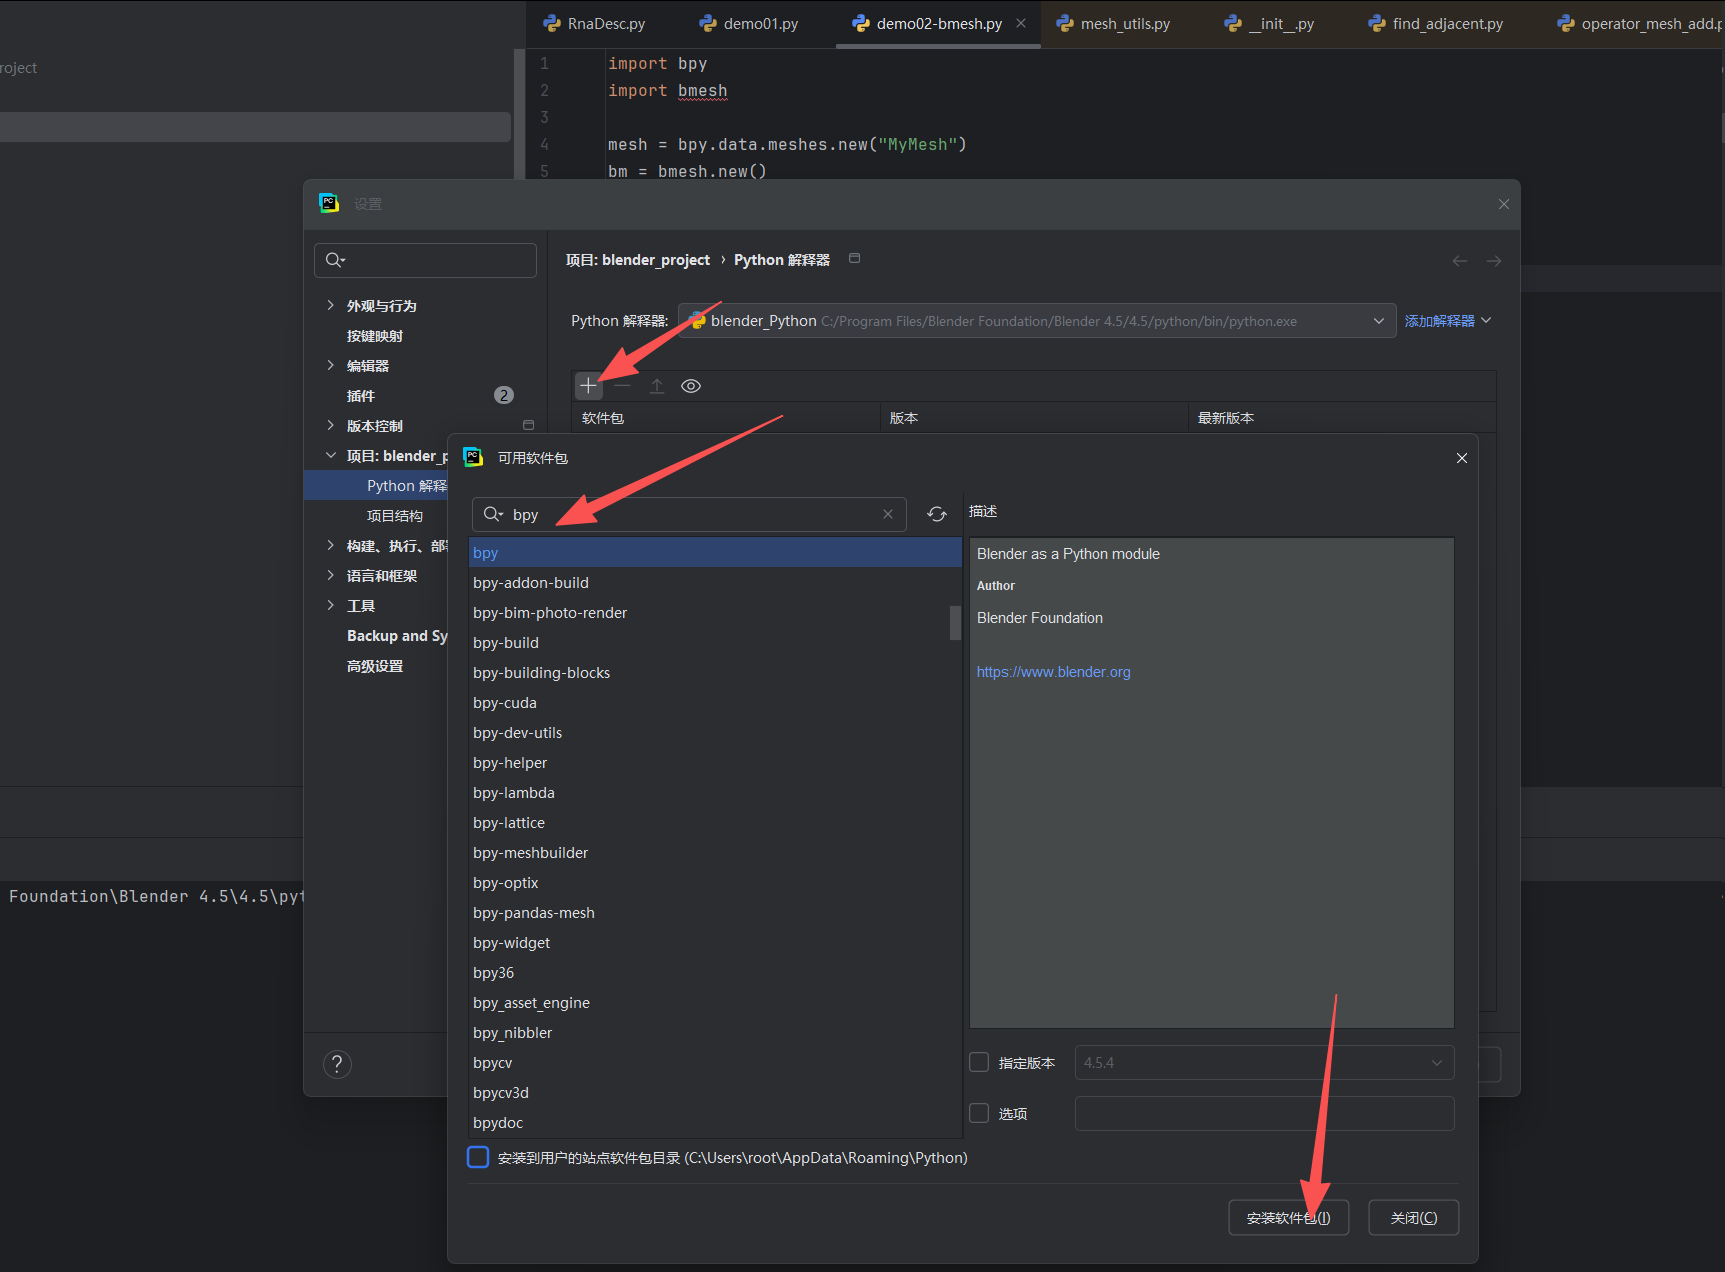
Task: Focus the settings search field
Action: click(x=425, y=260)
